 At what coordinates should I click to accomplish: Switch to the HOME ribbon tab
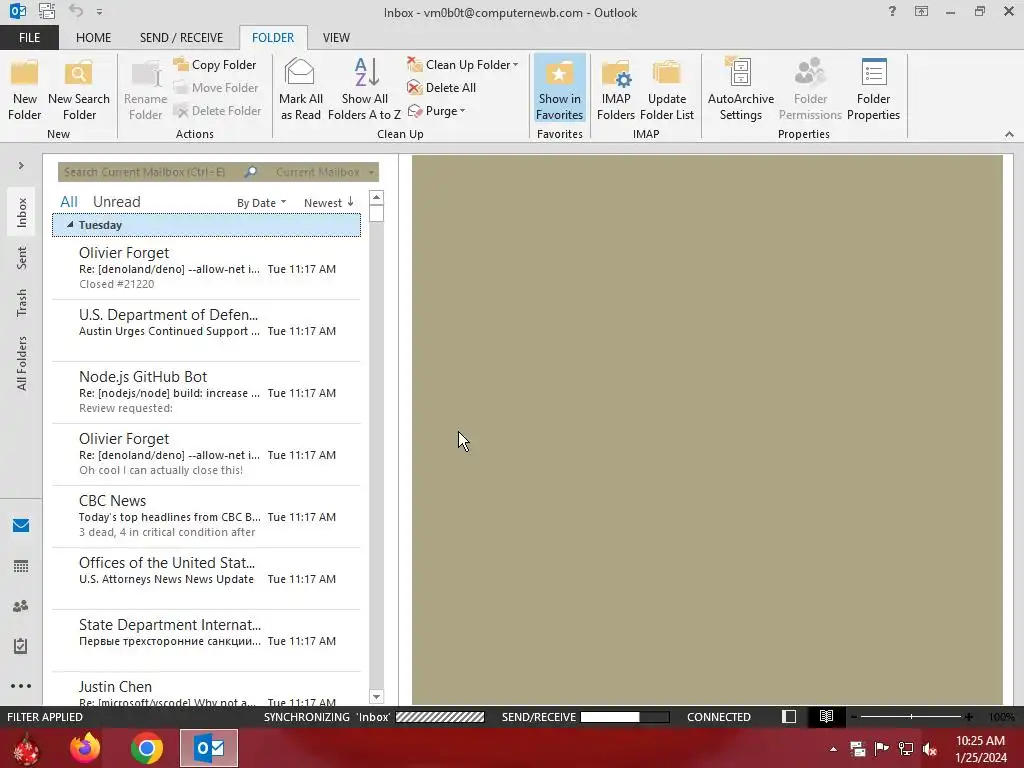pyautogui.click(x=93, y=38)
